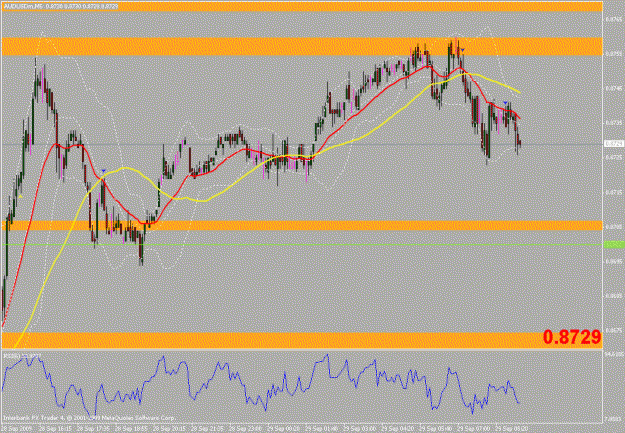Click the 0.8715 price axis label
625x433 pixels.
[614, 192]
